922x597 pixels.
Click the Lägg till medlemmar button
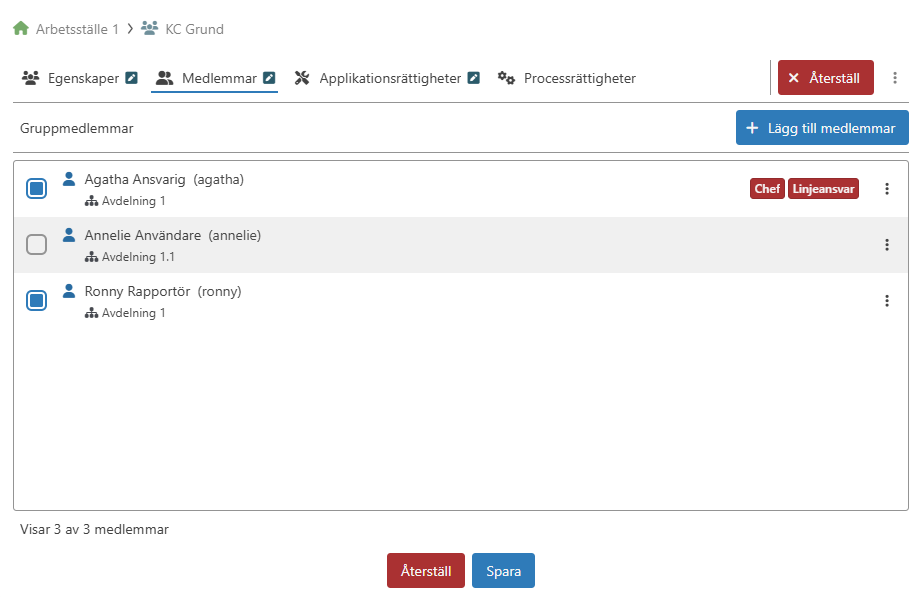[x=822, y=128]
